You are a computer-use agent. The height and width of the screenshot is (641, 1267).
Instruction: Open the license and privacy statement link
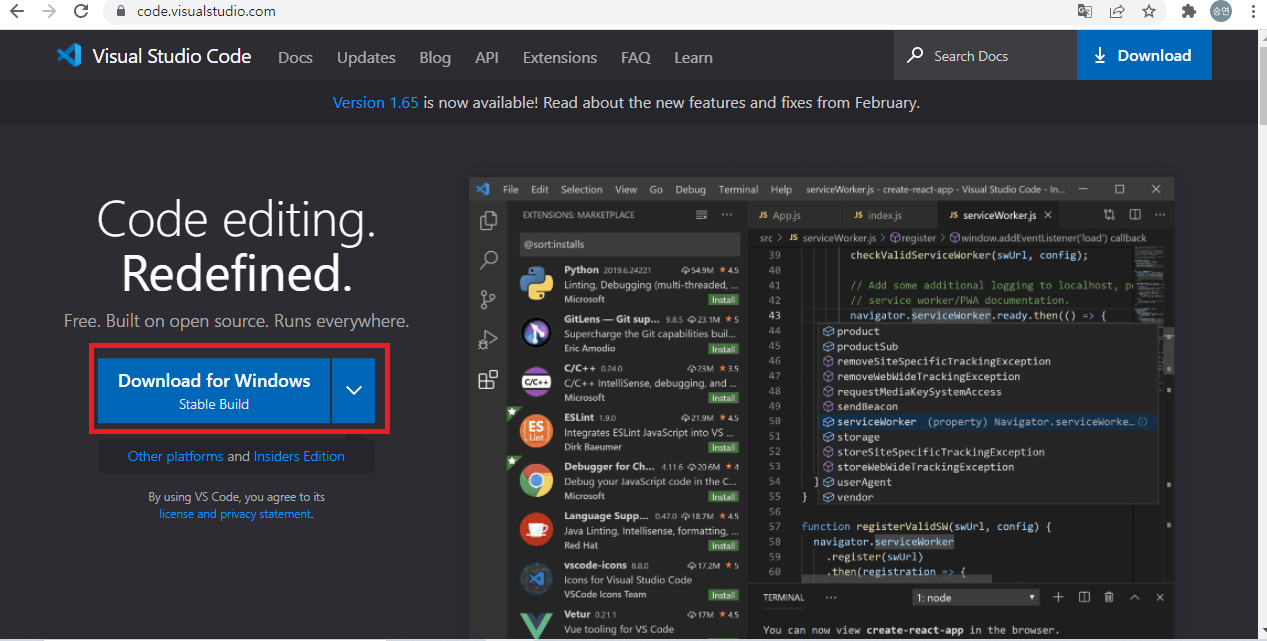point(235,514)
